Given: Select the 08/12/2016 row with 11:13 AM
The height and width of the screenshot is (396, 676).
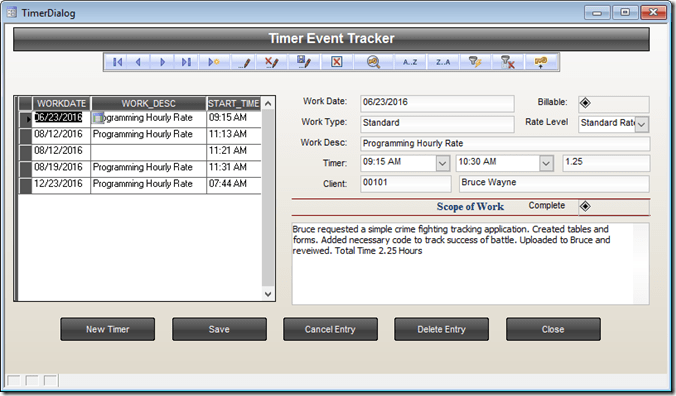Looking at the screenshot, I should [x=140, y=135].
